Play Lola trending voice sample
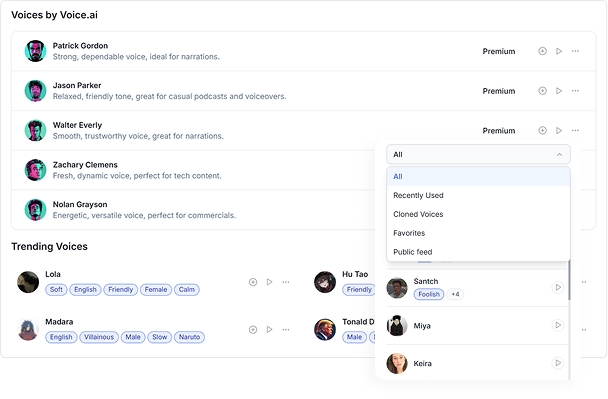The width and height of the screenshot is (608, 399). (269, 282)
